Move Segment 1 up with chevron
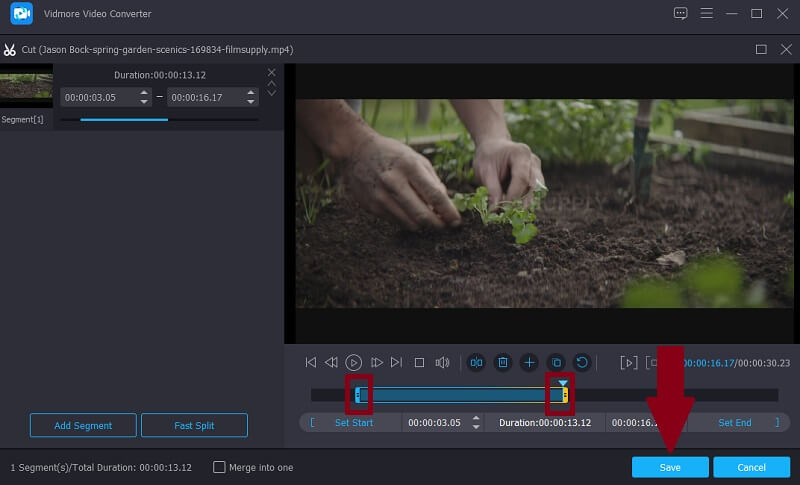Viewport: 800px width, 485px height. tap(271, 83)
